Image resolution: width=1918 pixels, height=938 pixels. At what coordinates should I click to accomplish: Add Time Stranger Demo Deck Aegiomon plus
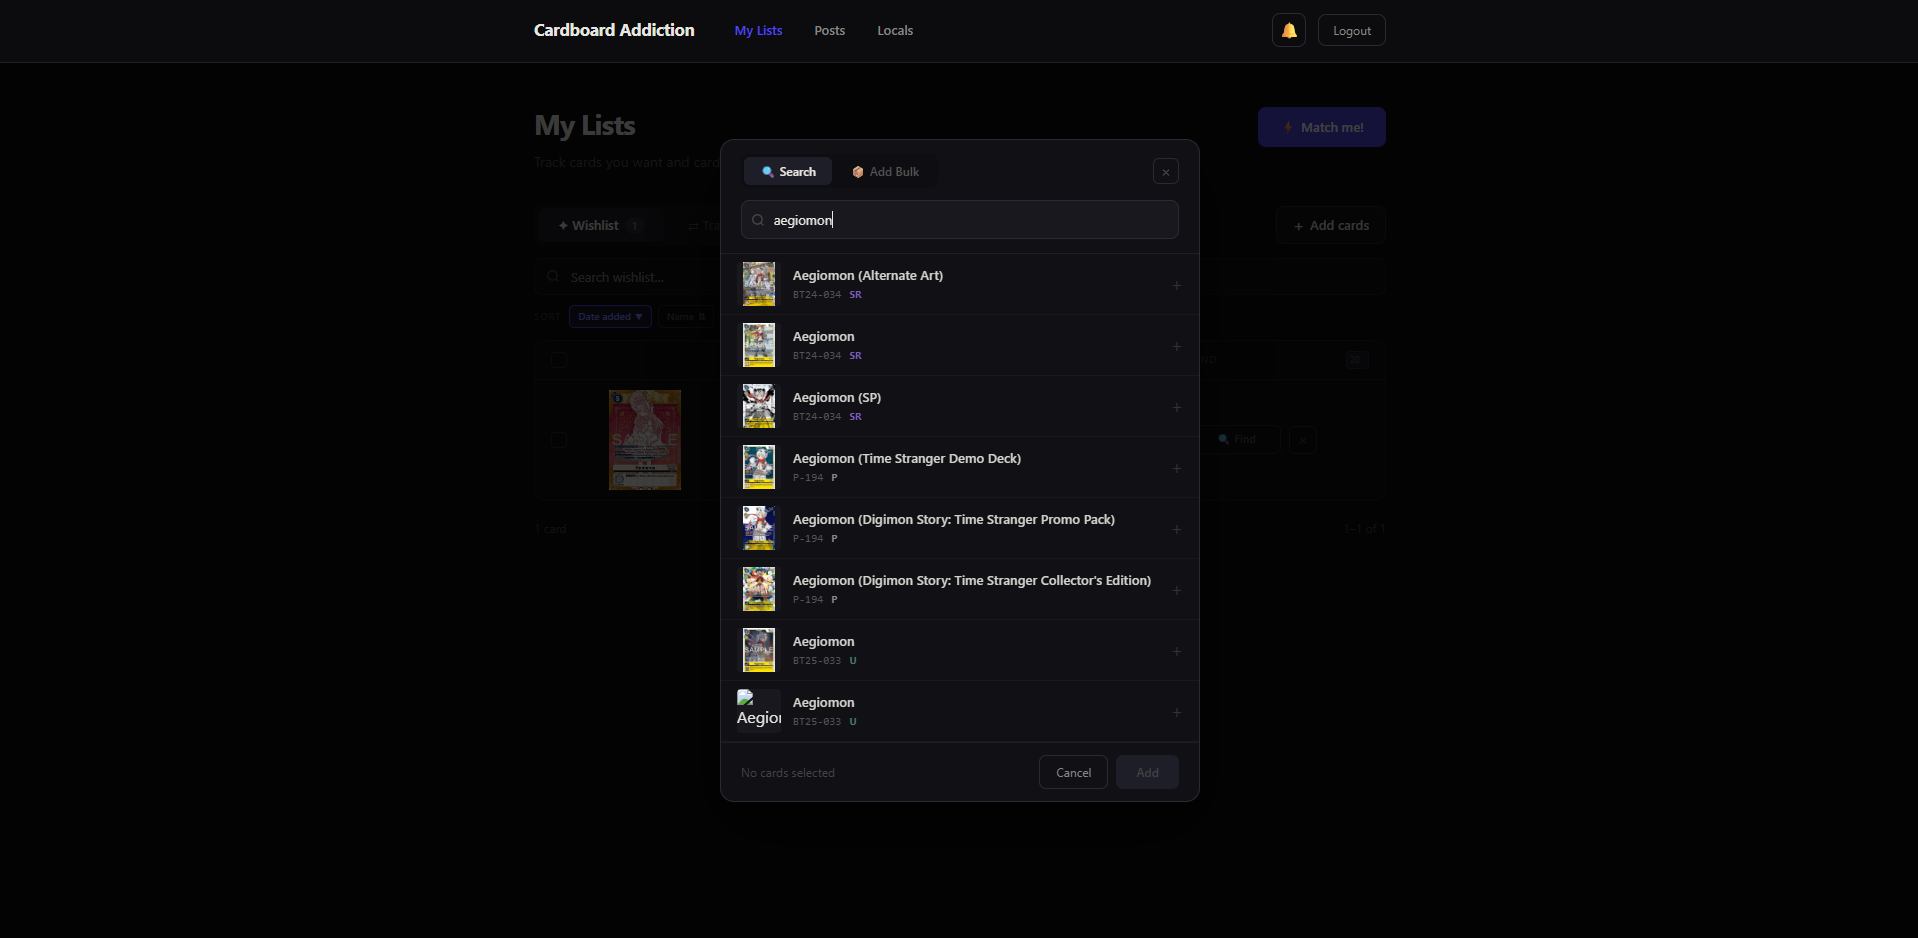1176,468
